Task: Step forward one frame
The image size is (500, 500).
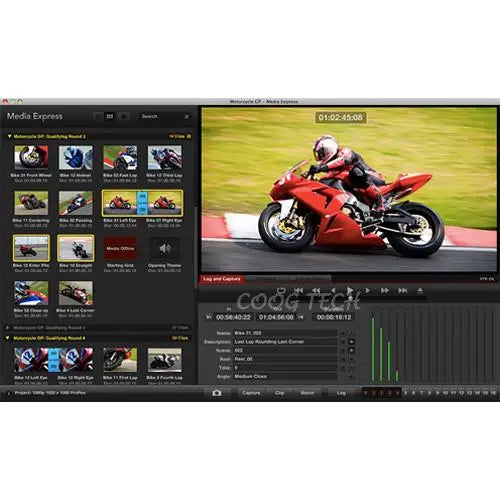Action: coord(367,291)
